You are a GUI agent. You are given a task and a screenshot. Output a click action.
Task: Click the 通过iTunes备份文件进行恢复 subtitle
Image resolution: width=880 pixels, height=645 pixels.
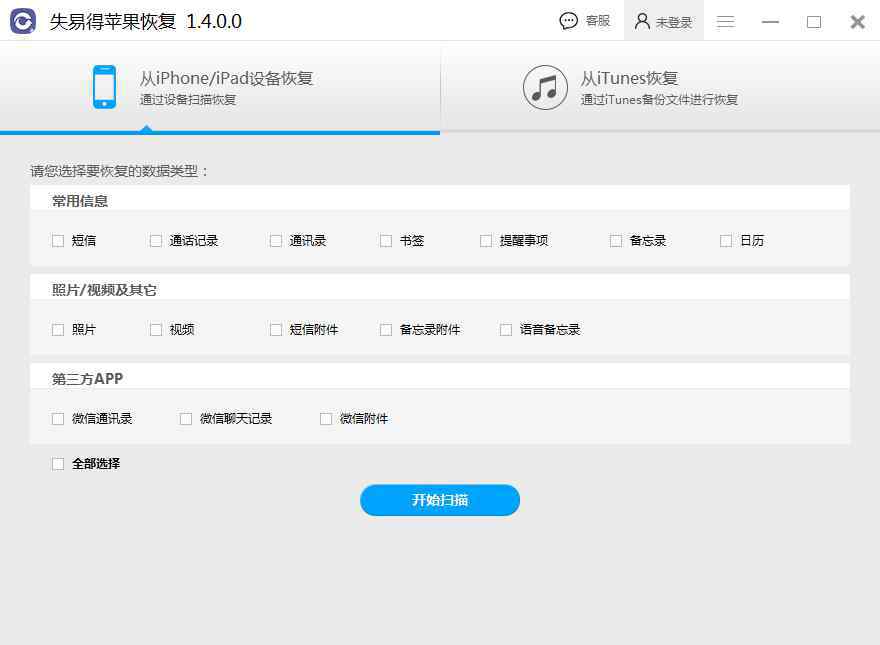[659, 100]
